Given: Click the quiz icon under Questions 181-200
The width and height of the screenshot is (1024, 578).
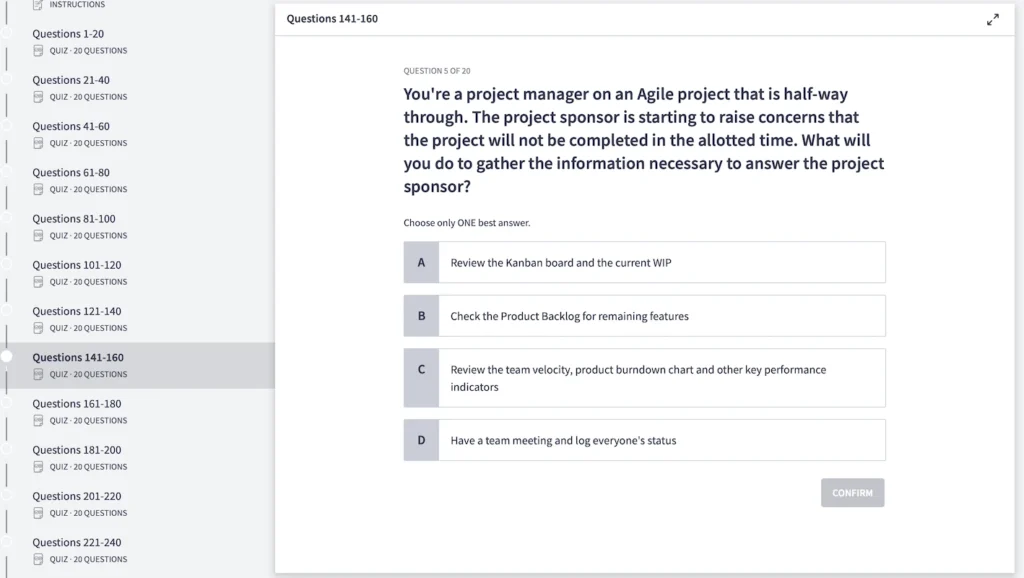Looking at the screenshot, I should (x=36, y=466).
